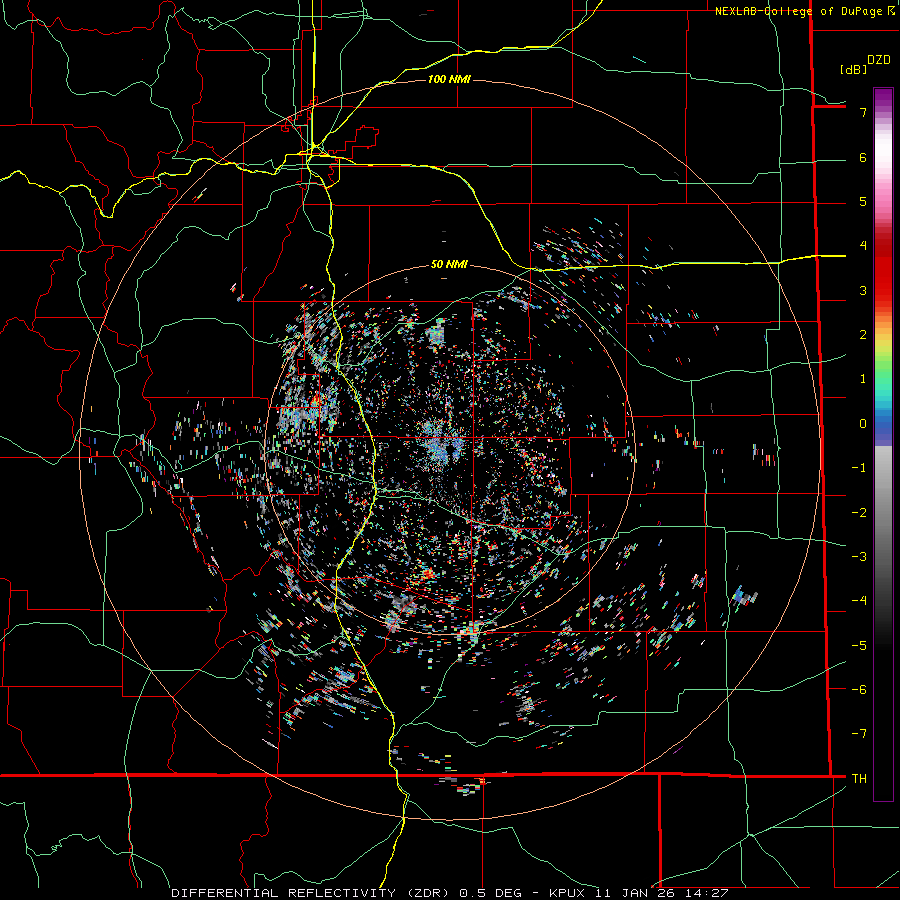Image resolution: width=900 pixels, height=900 pixels.
Task: Click the [dB] unit label
Action: click(x=853, y=69)
